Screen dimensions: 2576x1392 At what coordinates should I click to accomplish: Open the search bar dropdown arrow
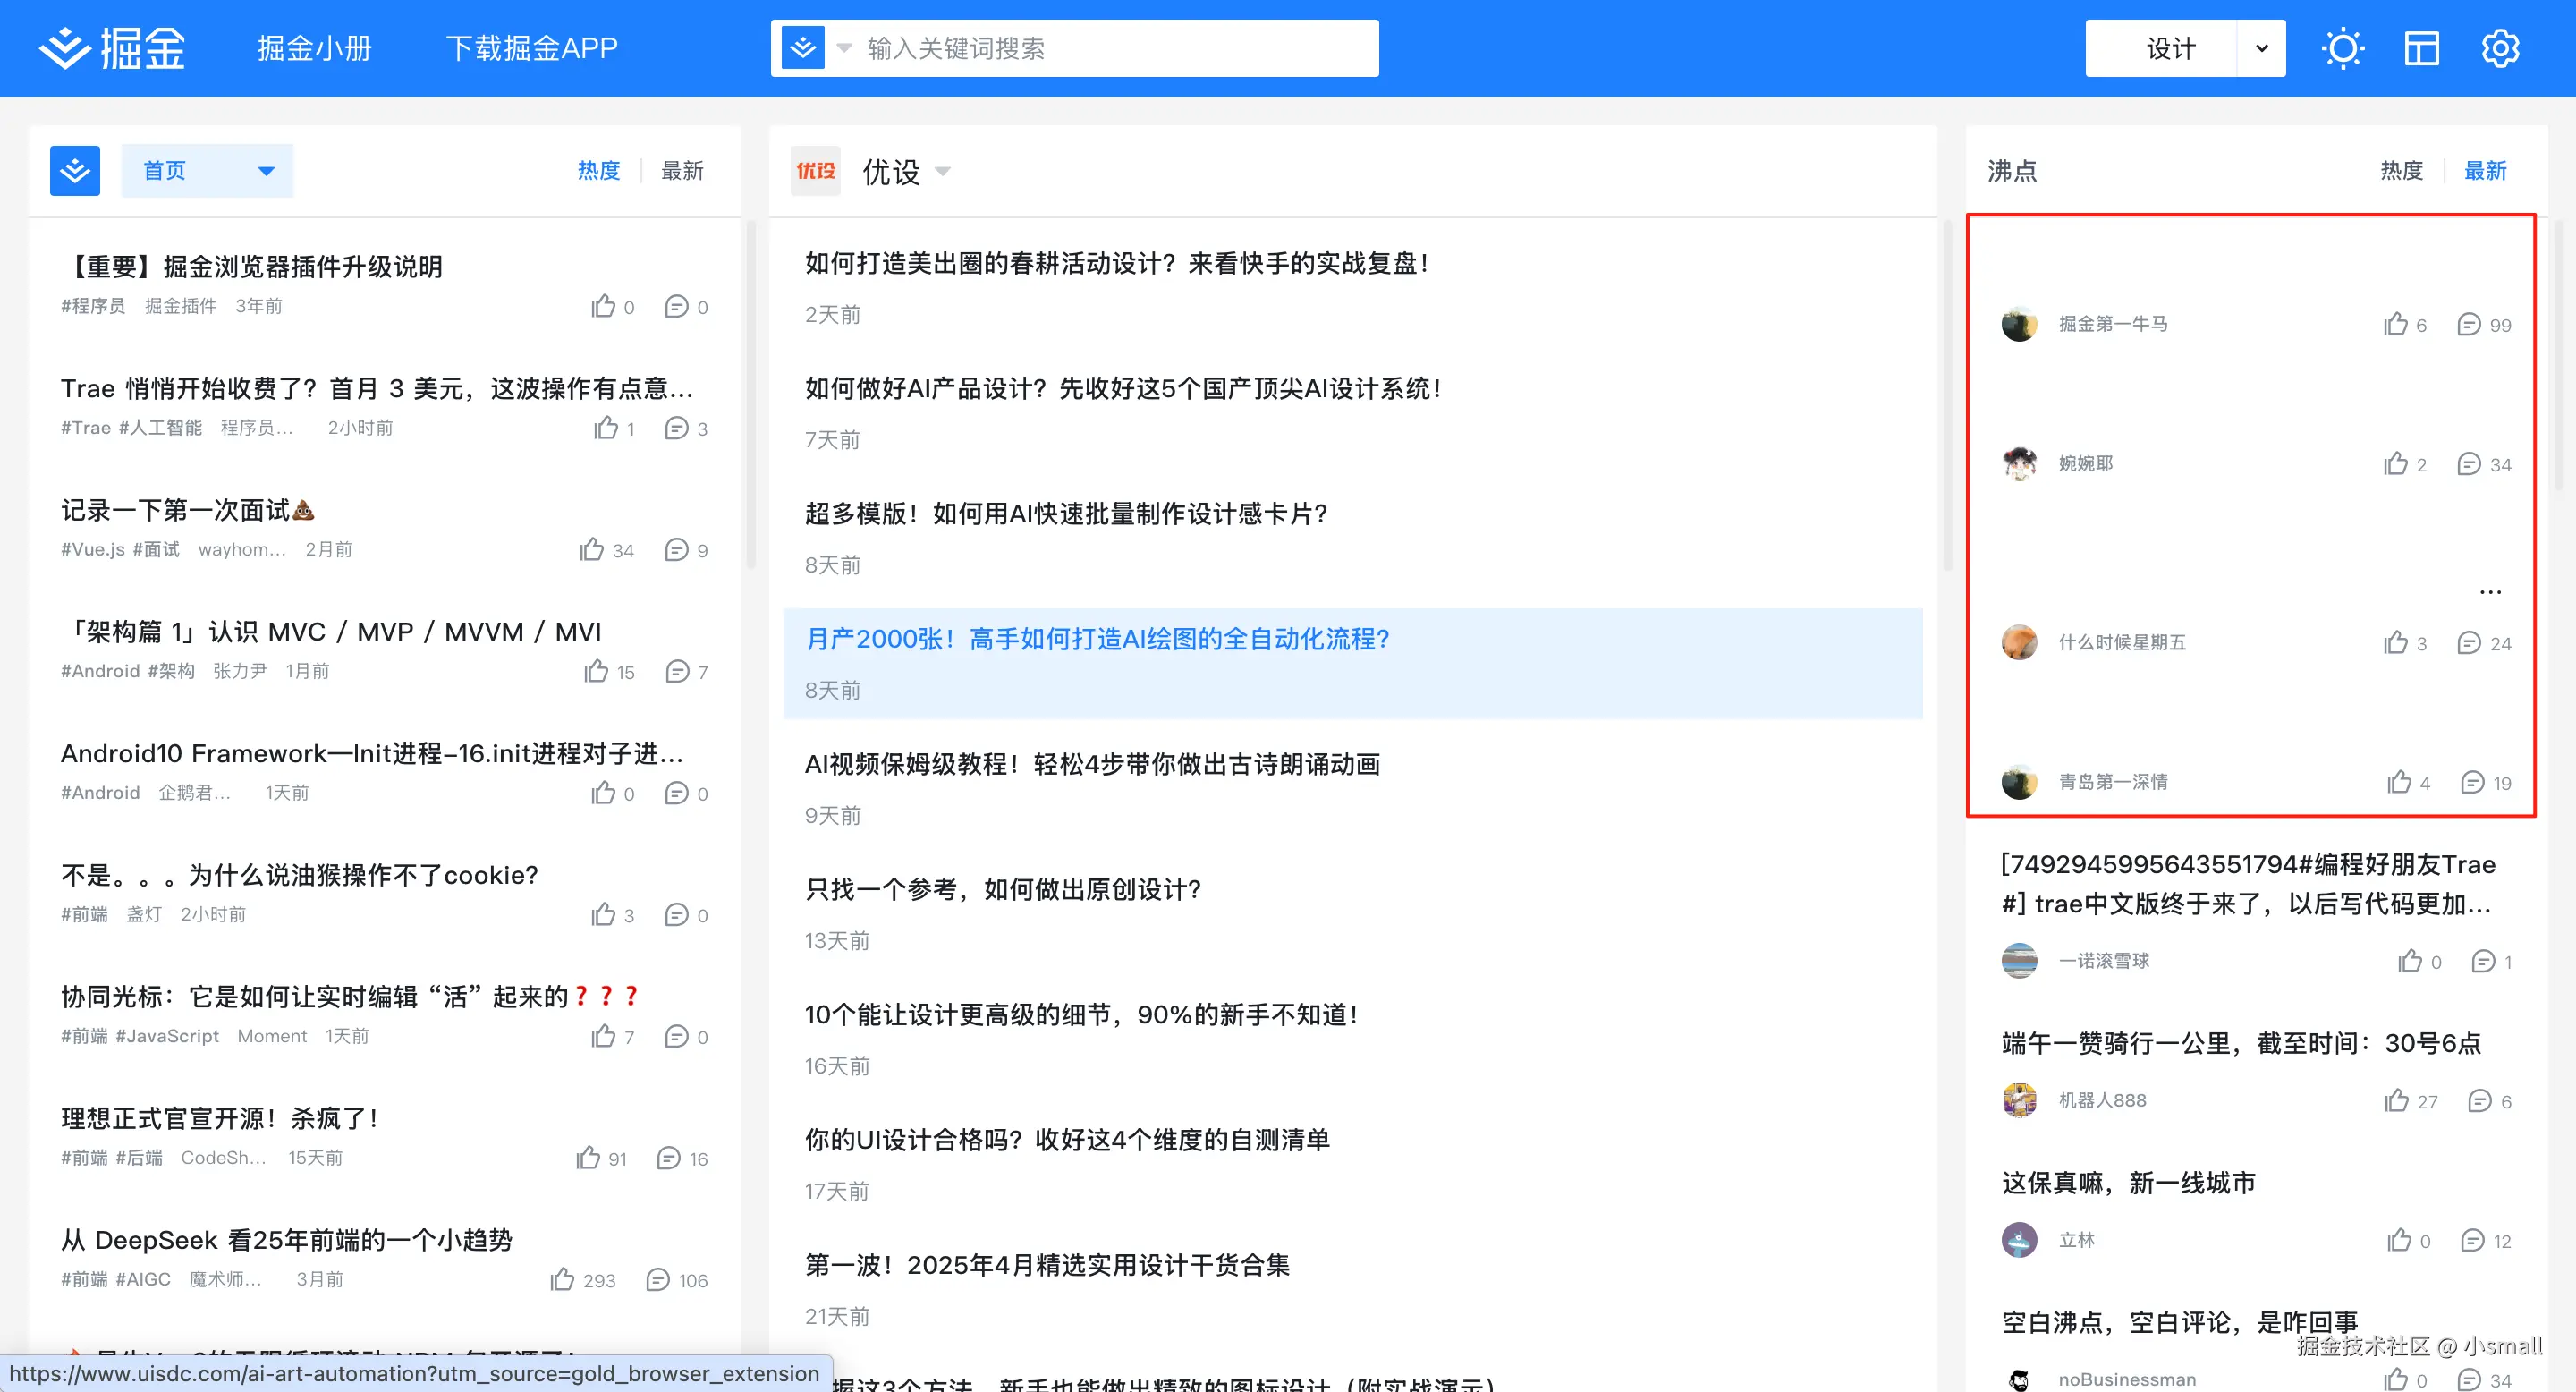point(845,47)
